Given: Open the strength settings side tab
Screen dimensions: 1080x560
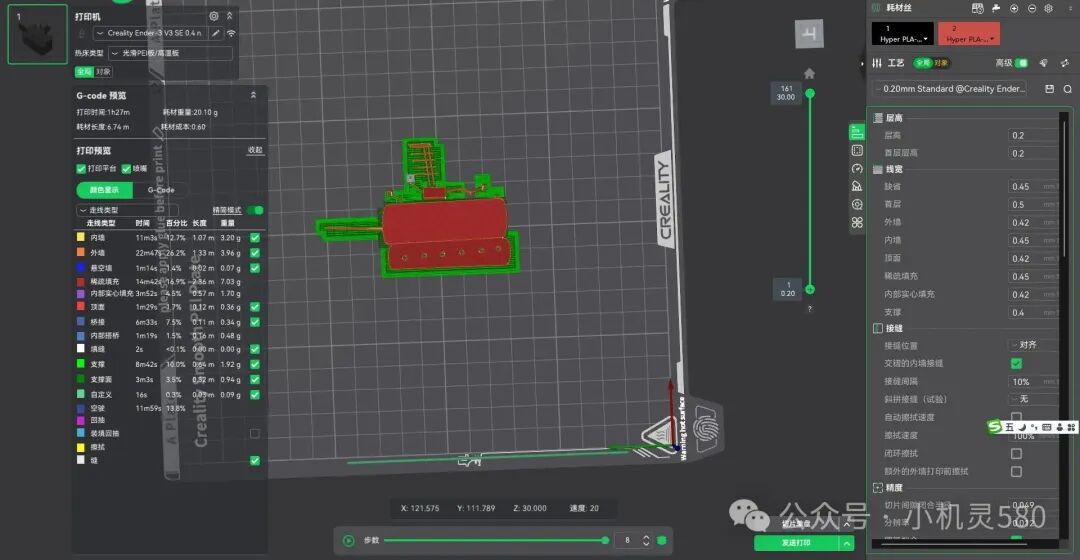Looking at the screenshot, I should [857, 150].
